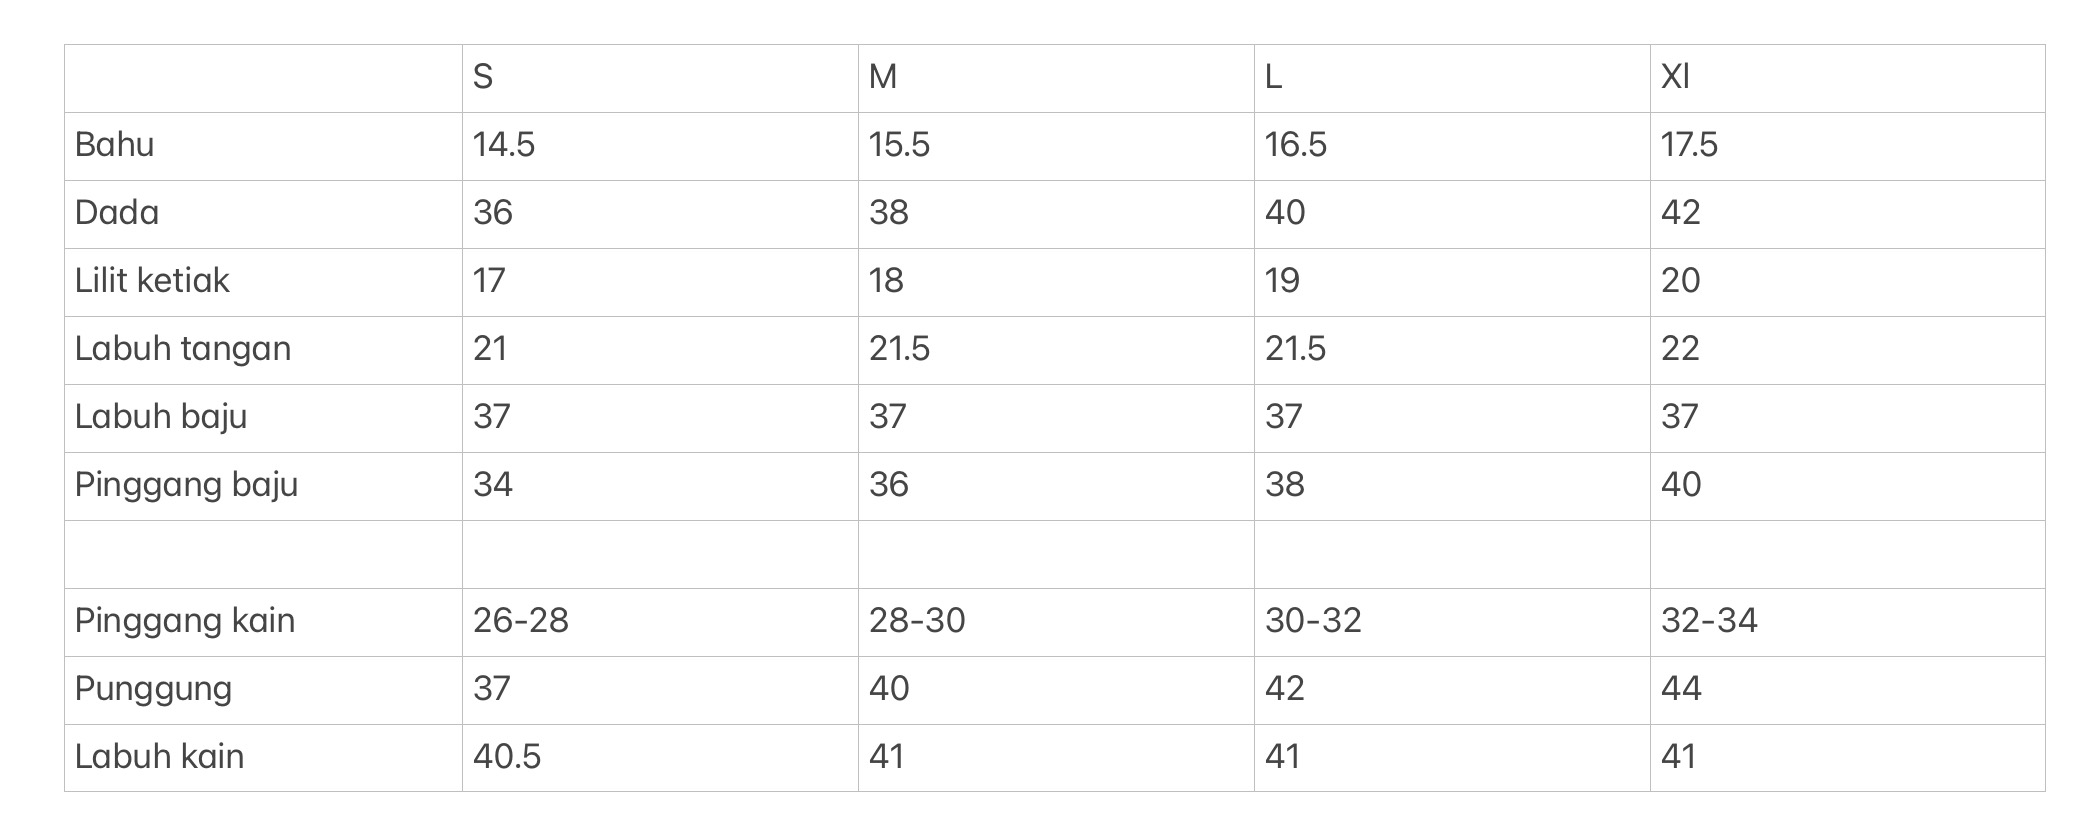The width and height of the screenshot is (2088, 825).
Task: Click the 32-34 cell in XI column
Action: tap(1709, 621)
